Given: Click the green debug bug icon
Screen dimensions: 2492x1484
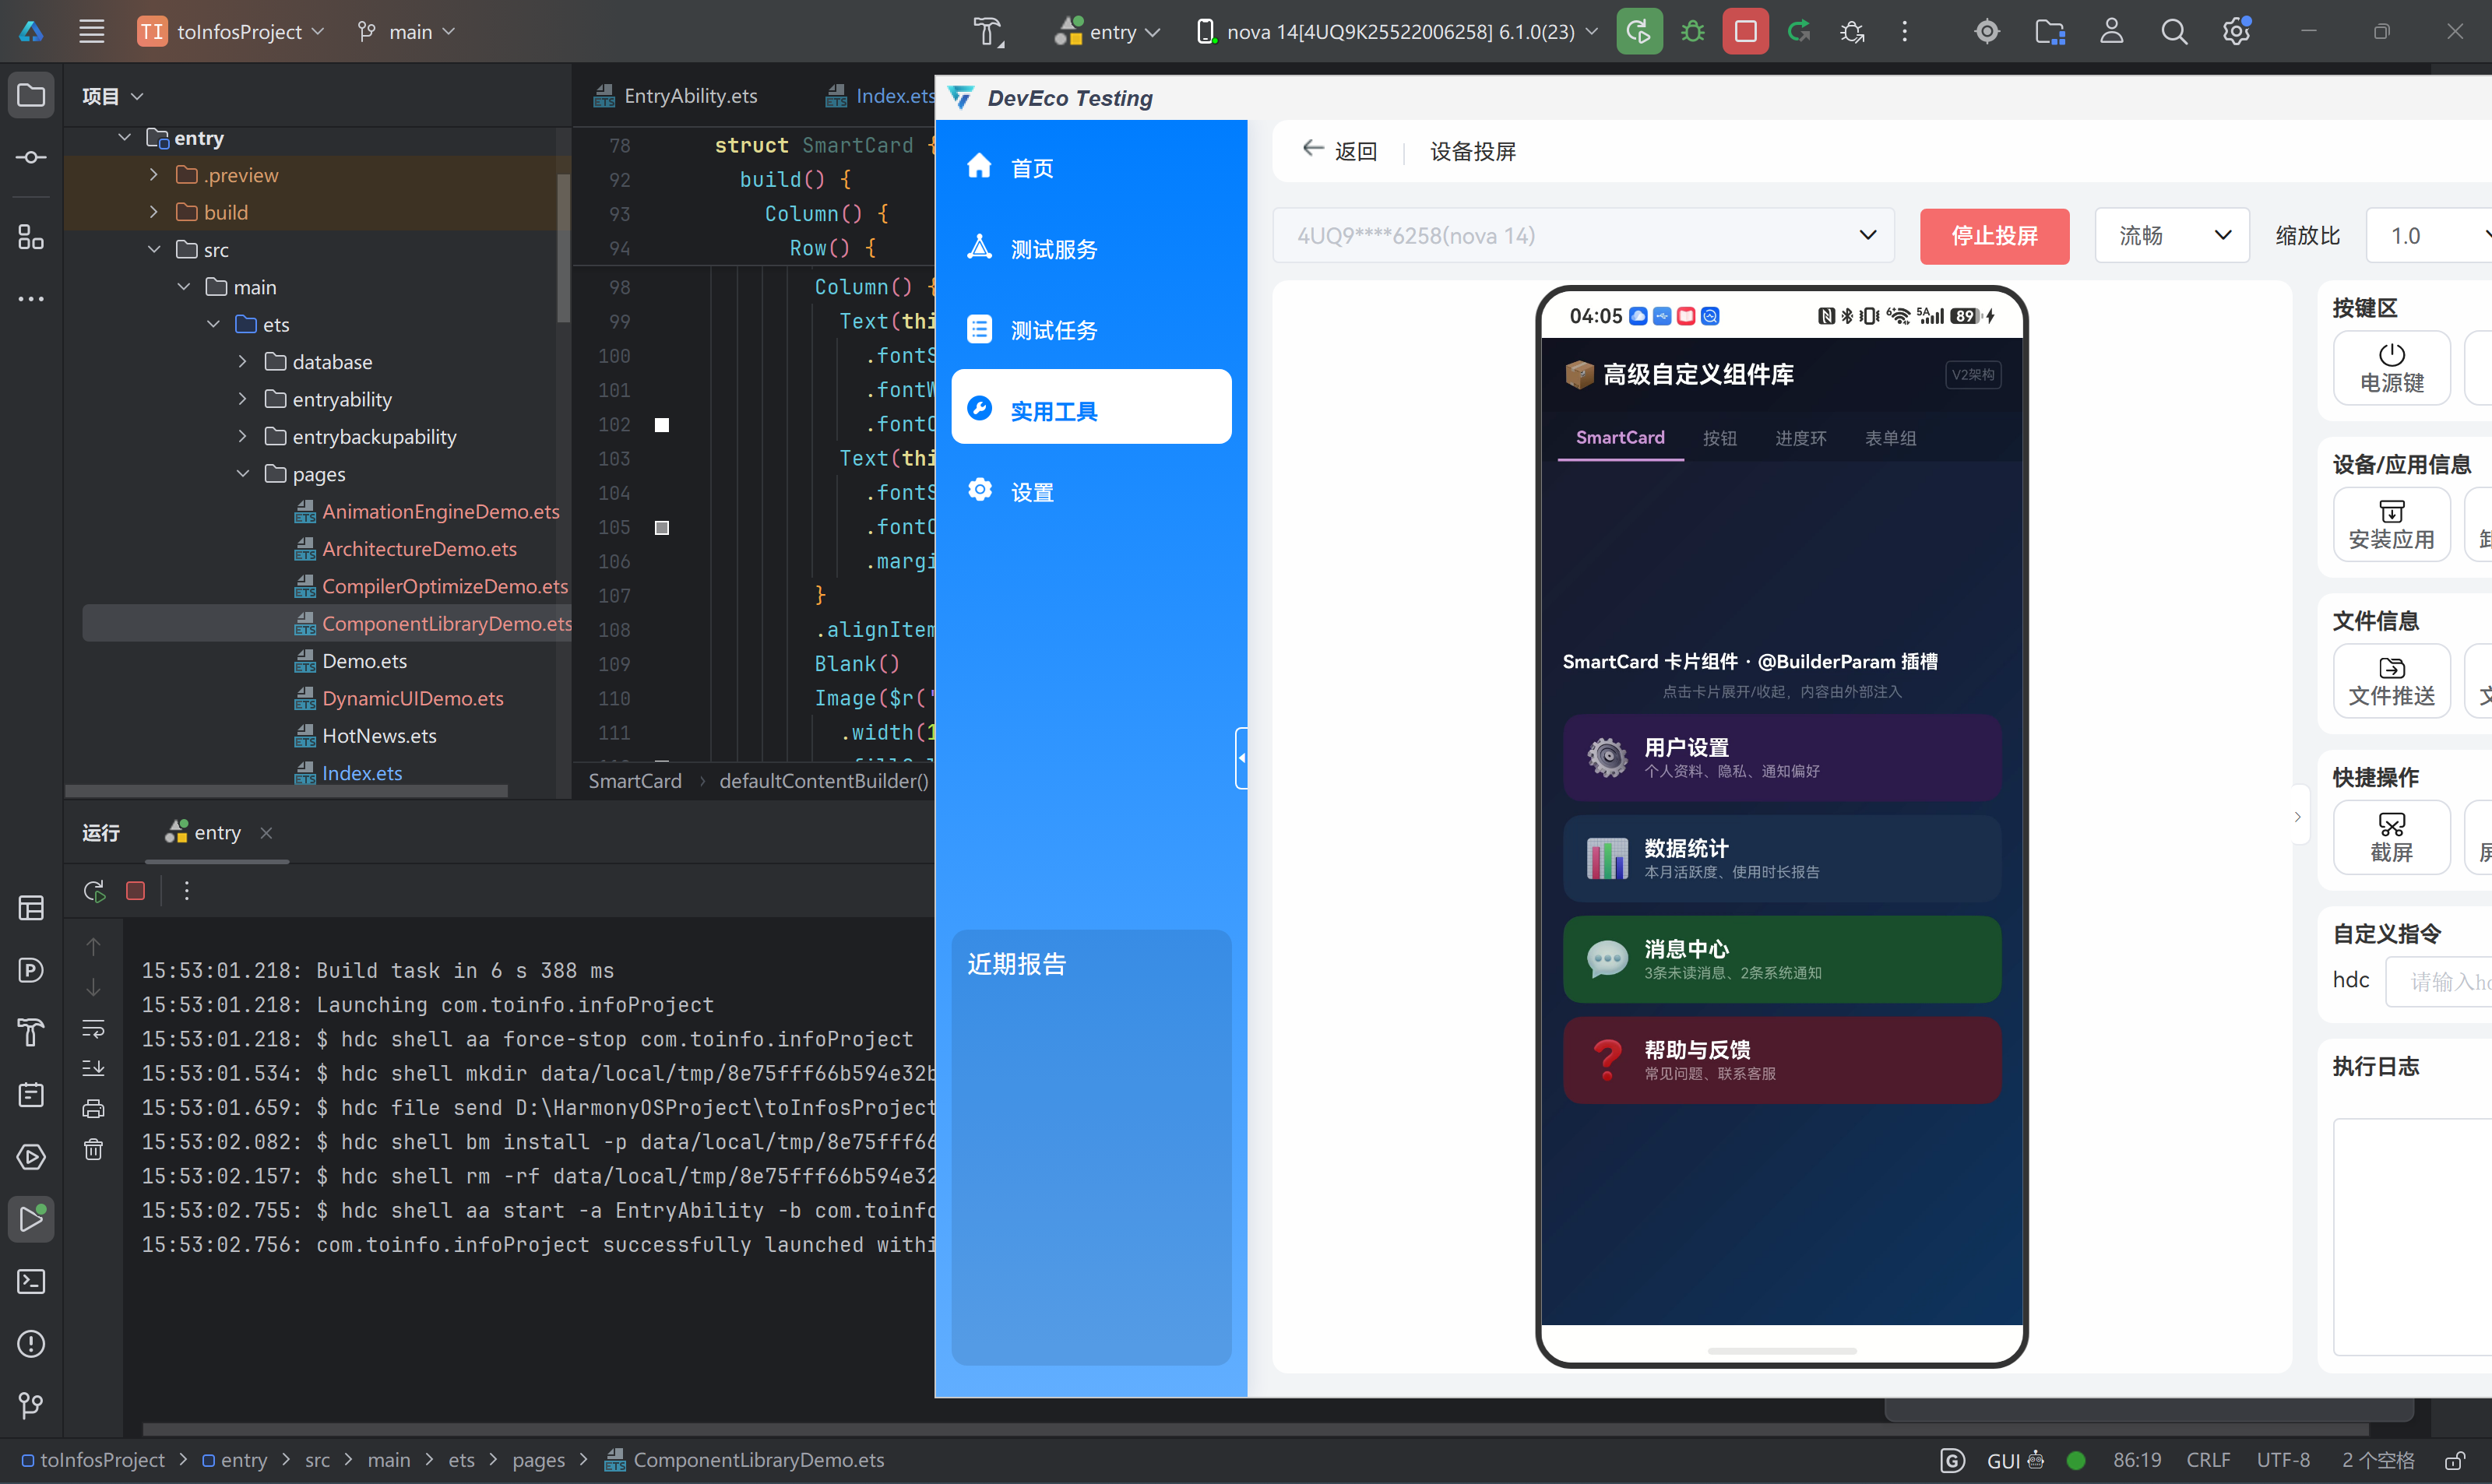Looking at the screenshot, I should click(1692, 31).
